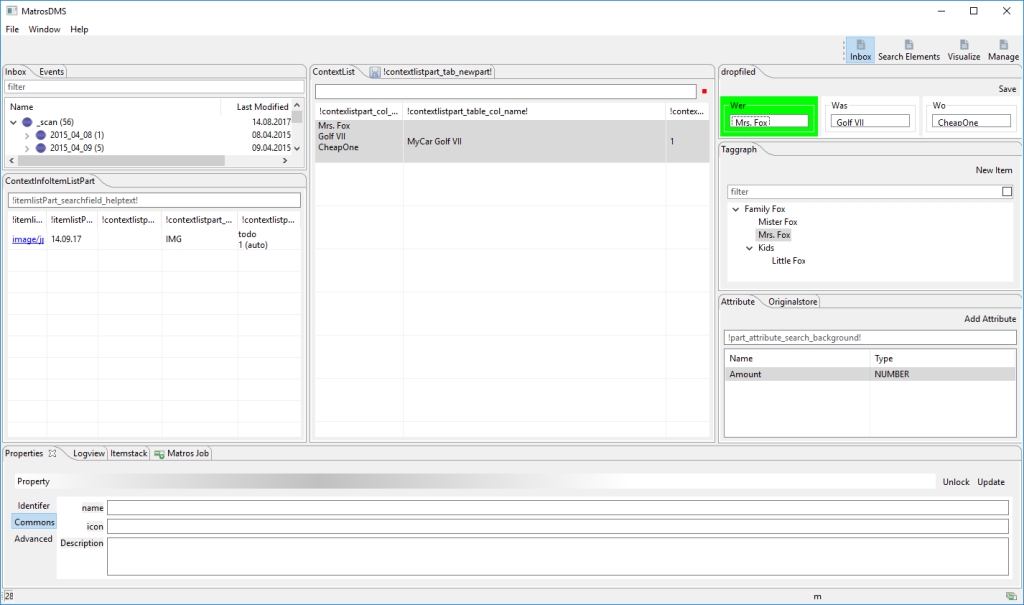Select the Matros Job tab icon
Image resolution: width=1024 pixels, height=605 pixels.
158,453
